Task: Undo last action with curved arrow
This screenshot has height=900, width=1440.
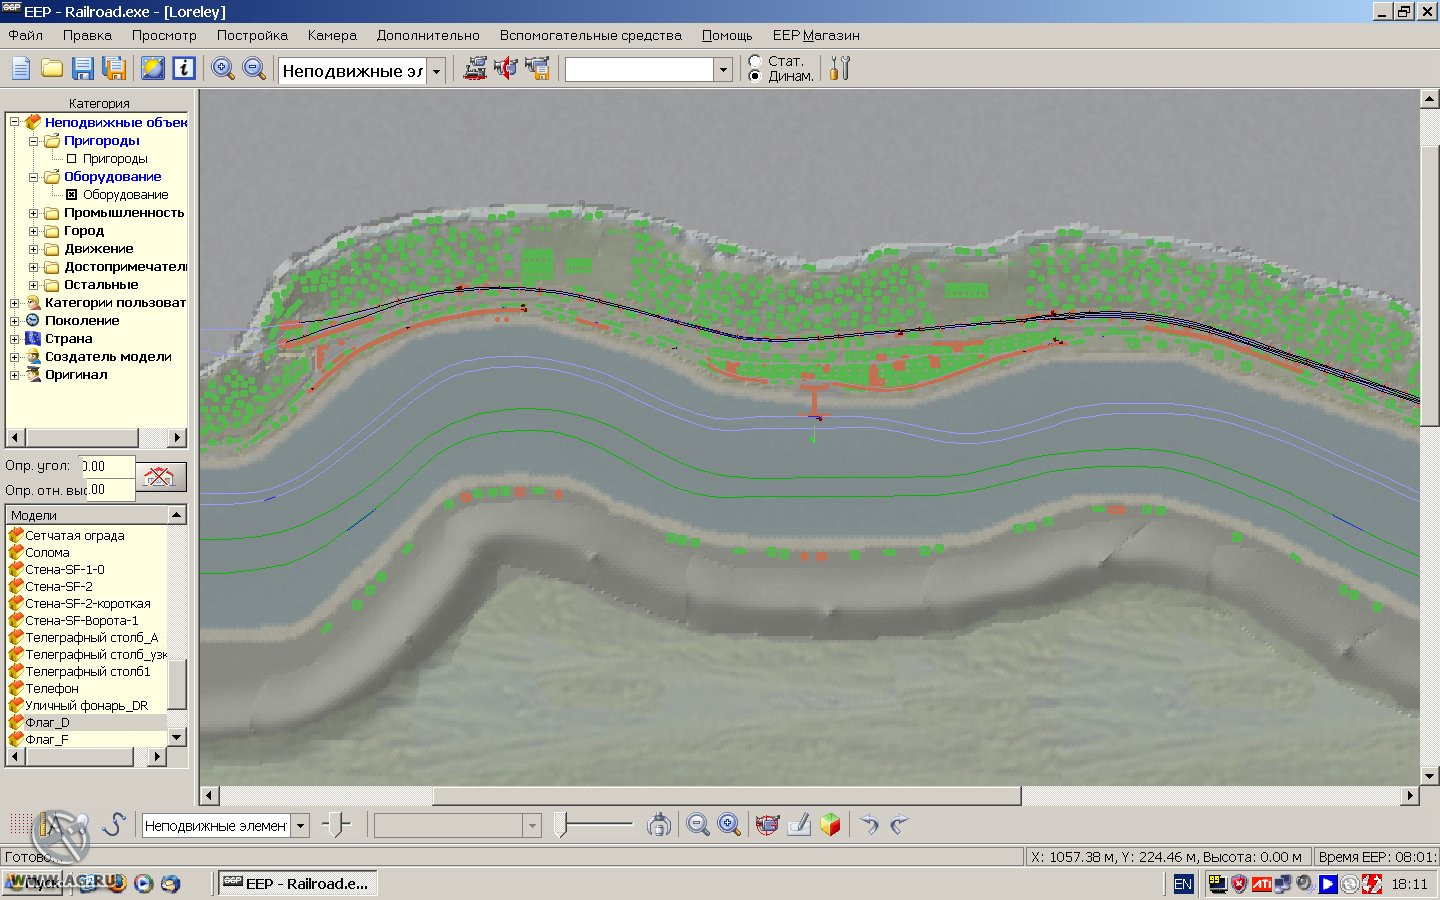Action: pyautogui.click(x=869, y=825)
